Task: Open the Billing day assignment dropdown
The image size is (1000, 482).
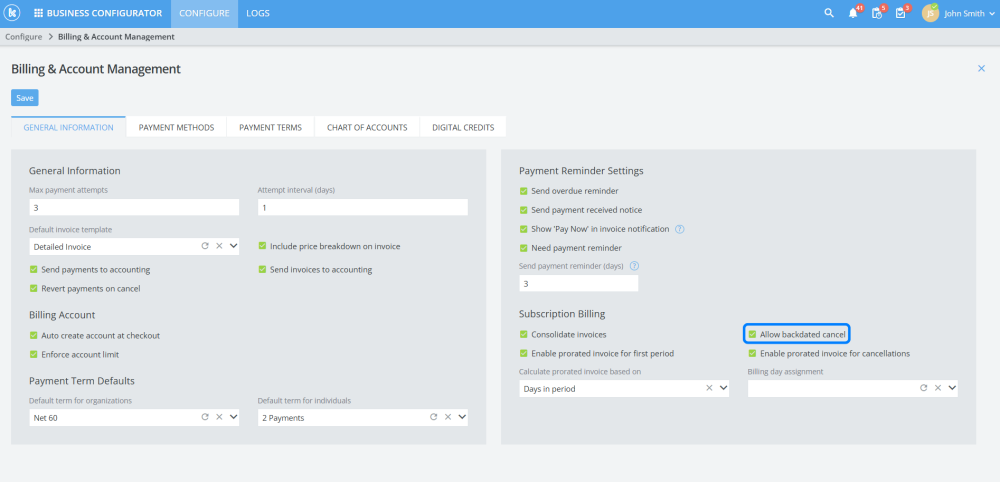Action: click(x=952, y=388)
